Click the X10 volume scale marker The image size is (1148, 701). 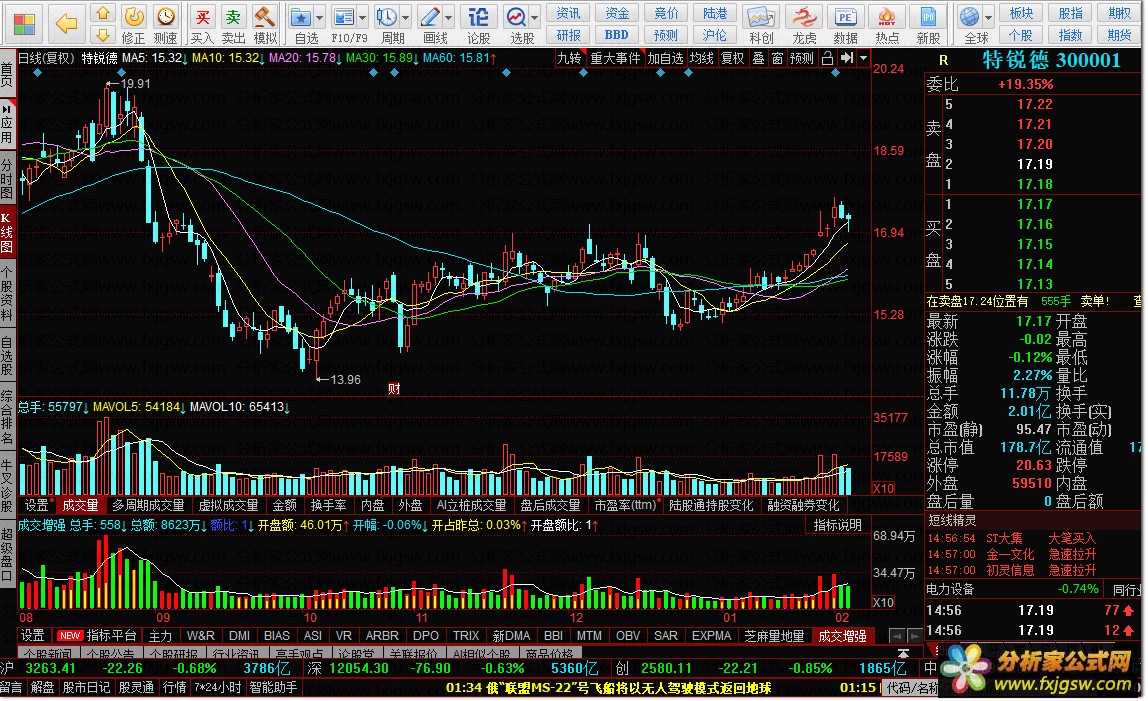(883, 488)
